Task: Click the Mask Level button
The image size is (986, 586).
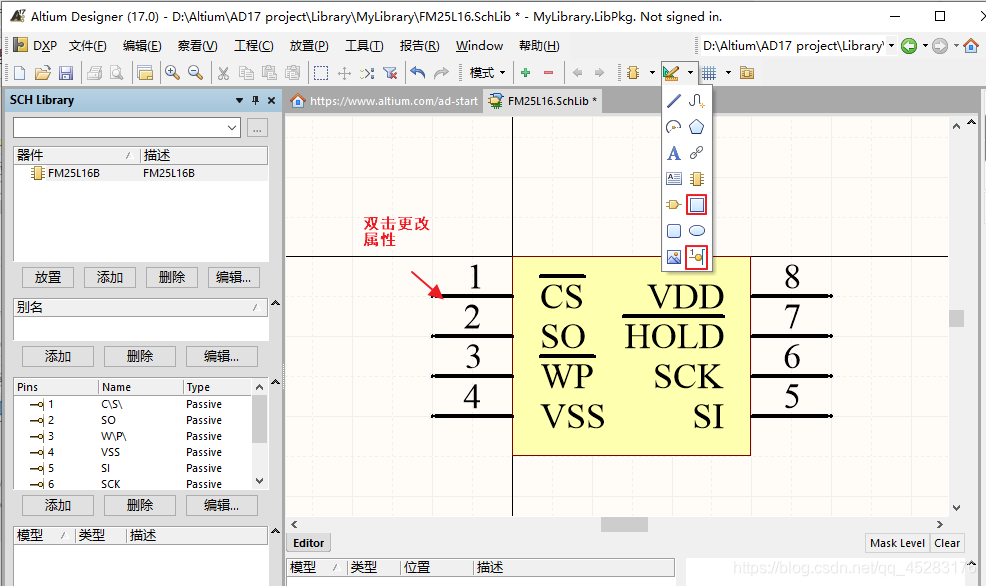Action: point(897,543)
